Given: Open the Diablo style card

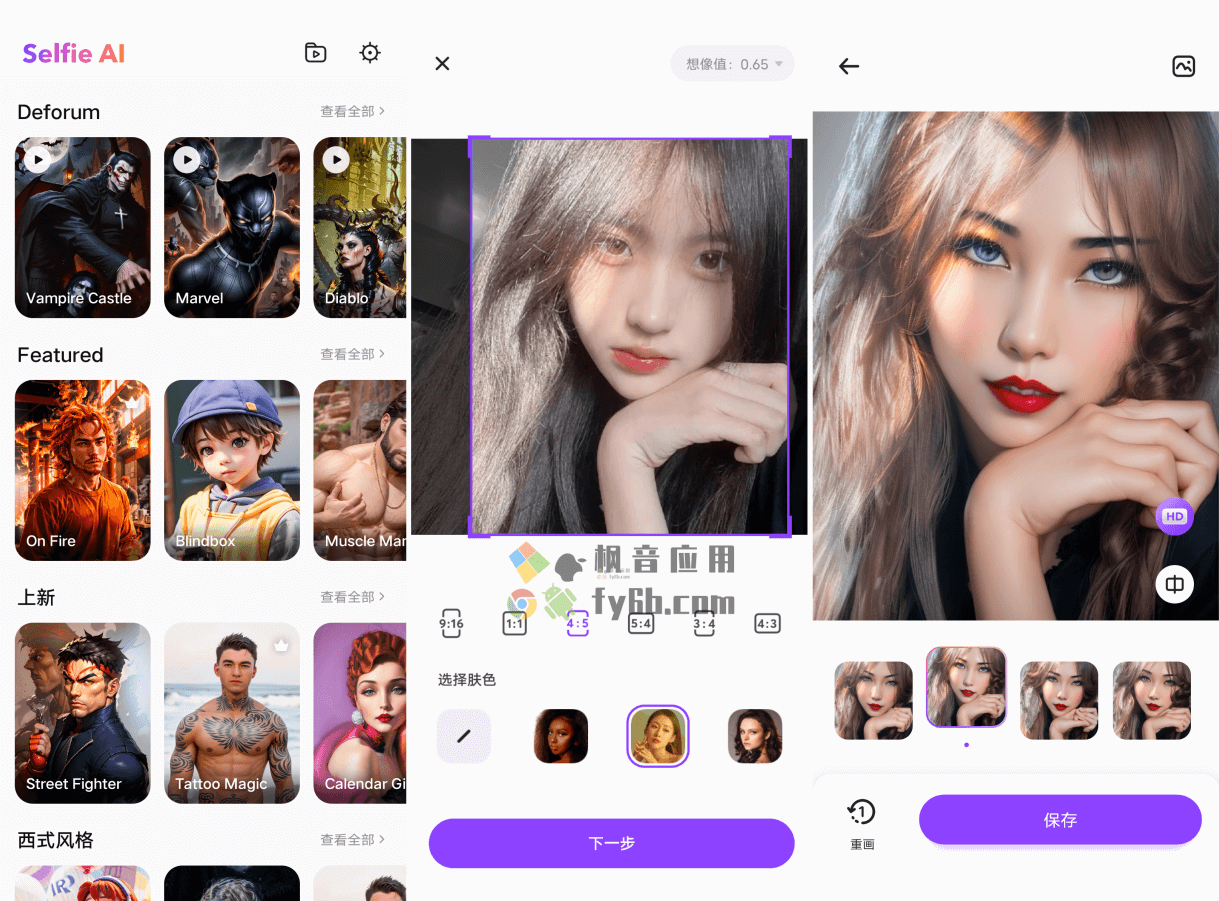Looking at the screenshot, I should pyautogui.click(x=360, y=228).
